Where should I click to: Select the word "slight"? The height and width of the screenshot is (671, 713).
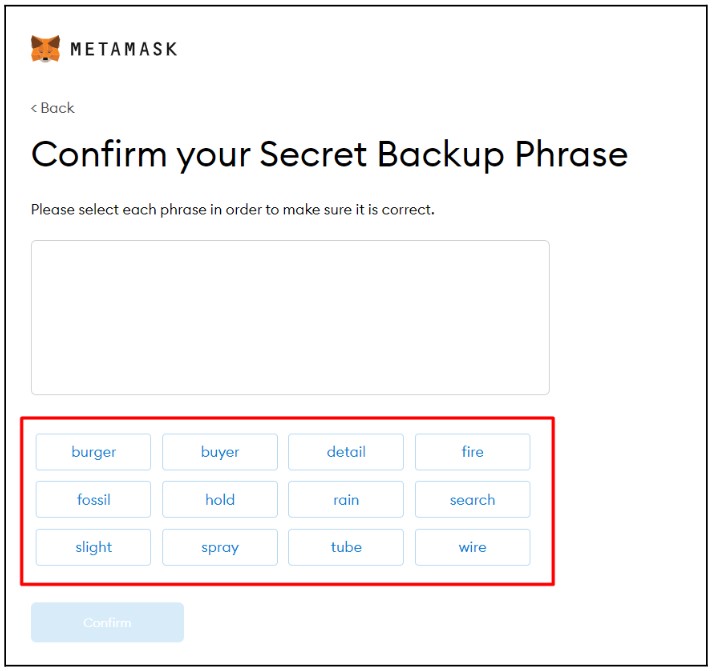click(93, 547)
